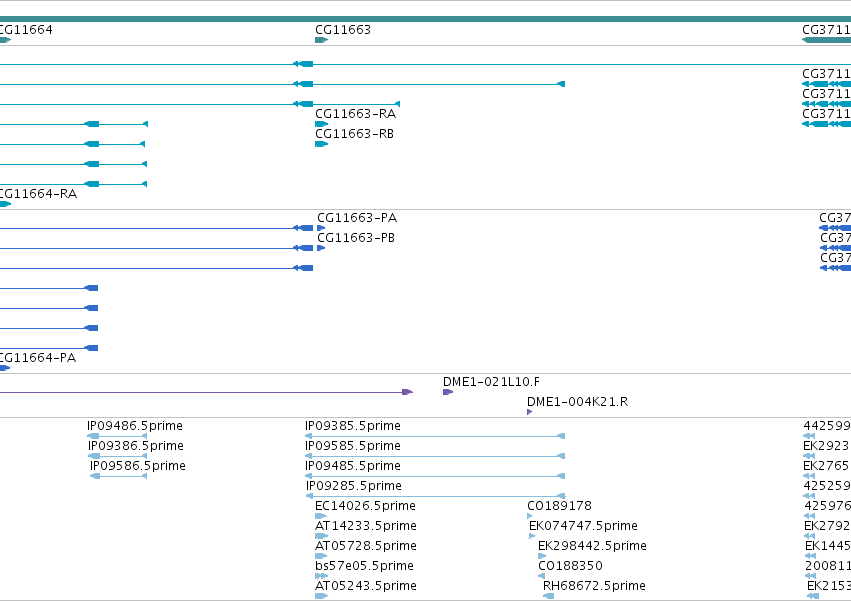
Task: Click the CG11663-PB protein arrow glyph
Action: click(321, 248)
